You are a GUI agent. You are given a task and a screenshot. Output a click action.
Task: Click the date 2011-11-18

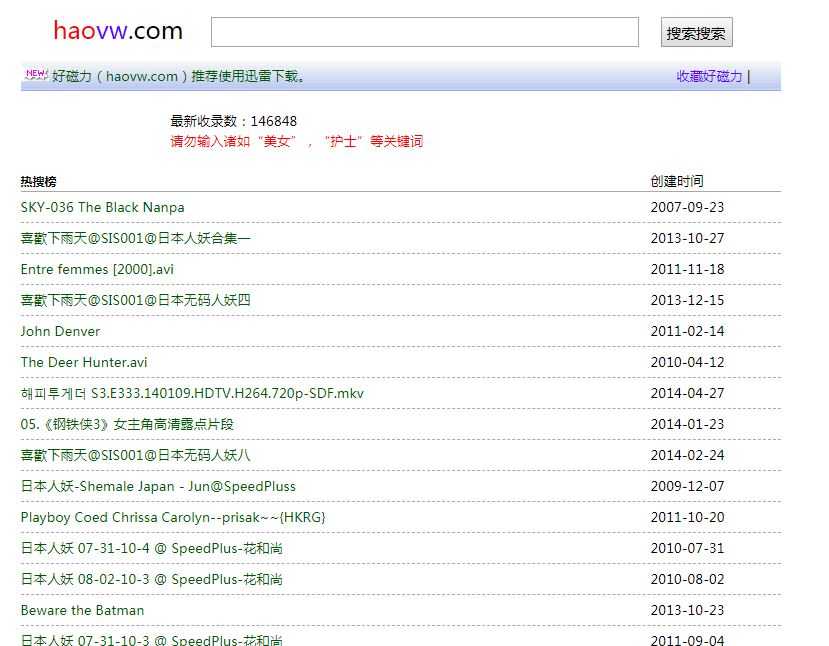click(687, 270)
